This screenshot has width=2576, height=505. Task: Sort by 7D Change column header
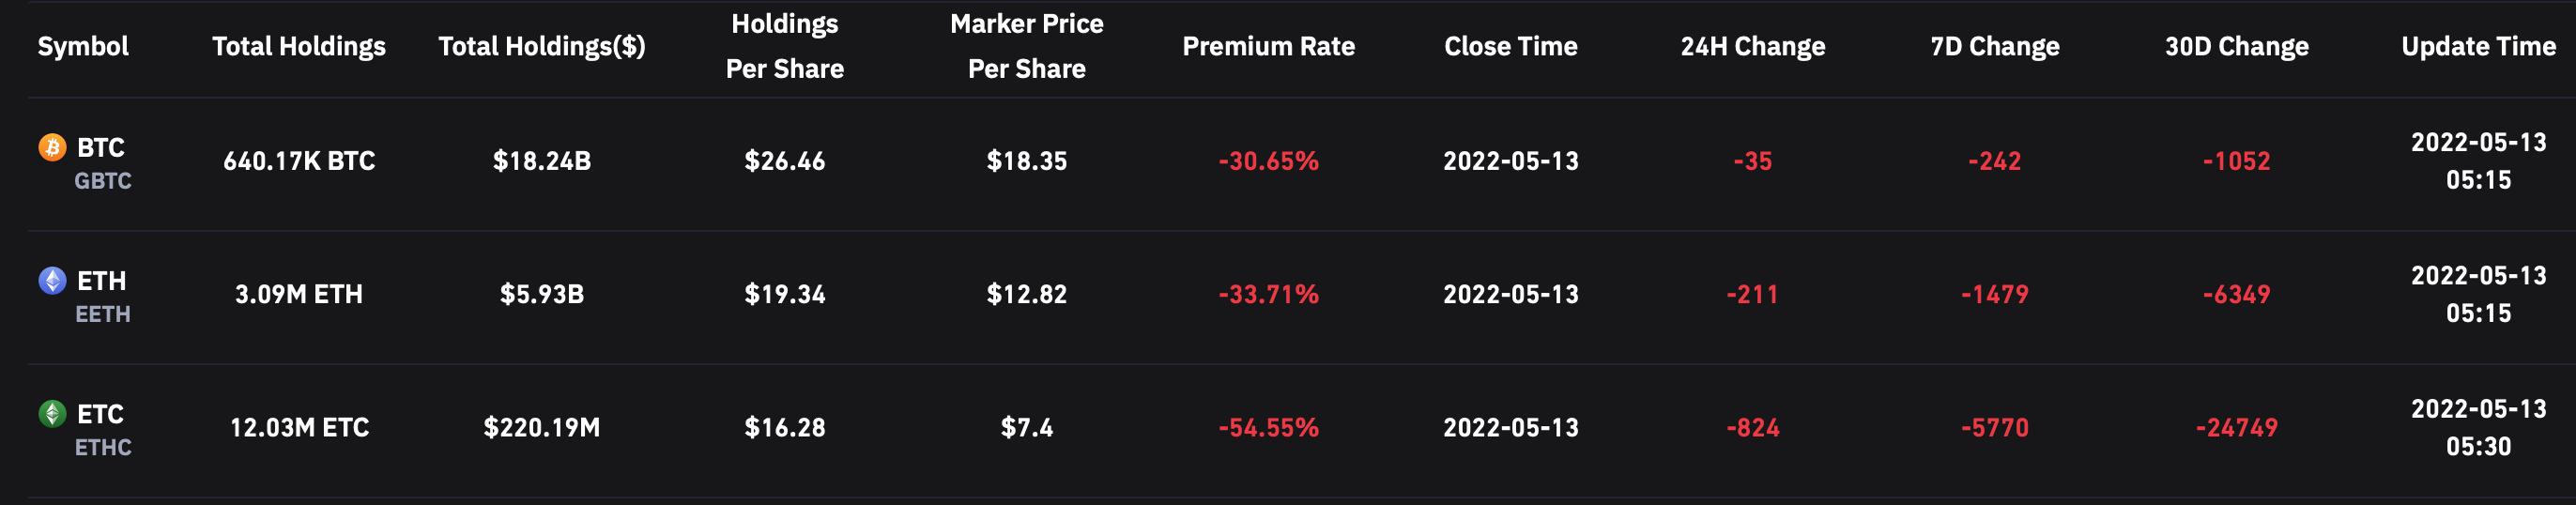click(x=1994, y=47)
